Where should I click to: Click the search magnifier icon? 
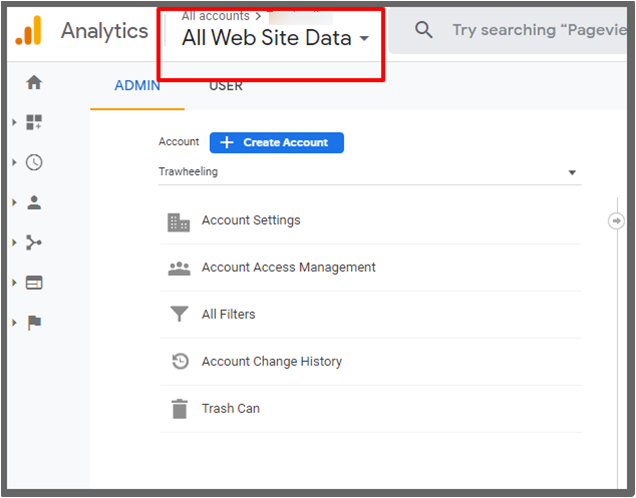coord(424,30)
